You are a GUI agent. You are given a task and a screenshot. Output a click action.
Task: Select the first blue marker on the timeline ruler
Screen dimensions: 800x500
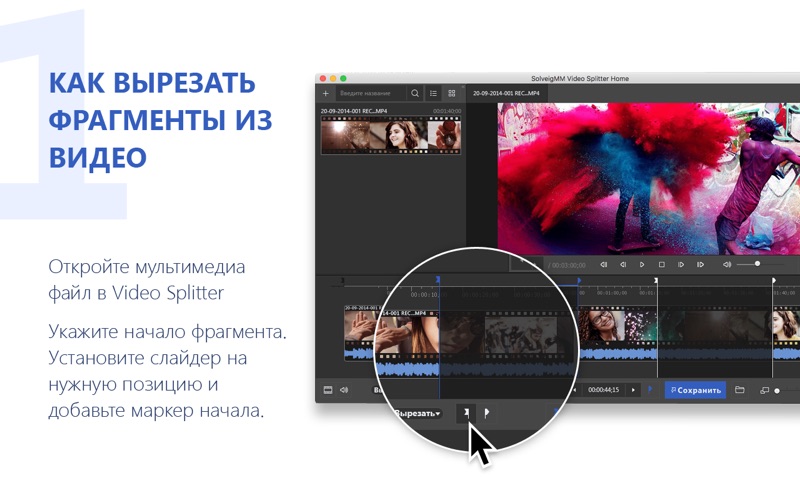pos(438,280)
